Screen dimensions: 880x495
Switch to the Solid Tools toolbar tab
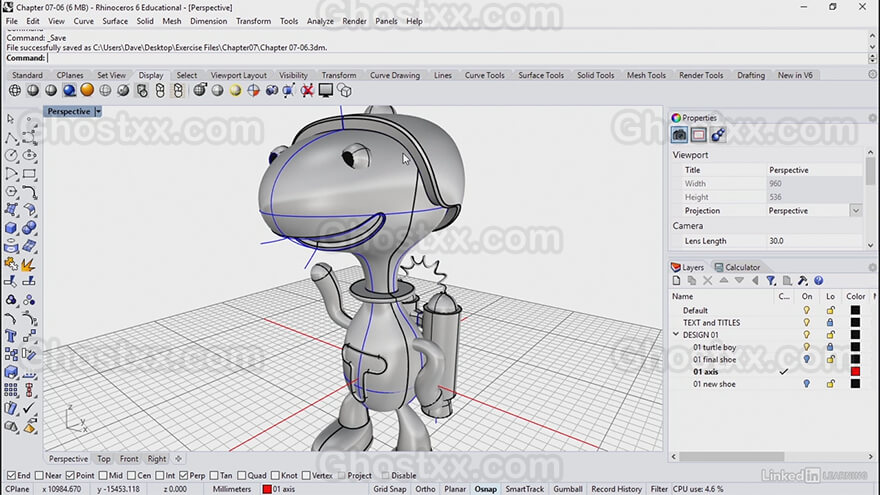click(595, 75)
